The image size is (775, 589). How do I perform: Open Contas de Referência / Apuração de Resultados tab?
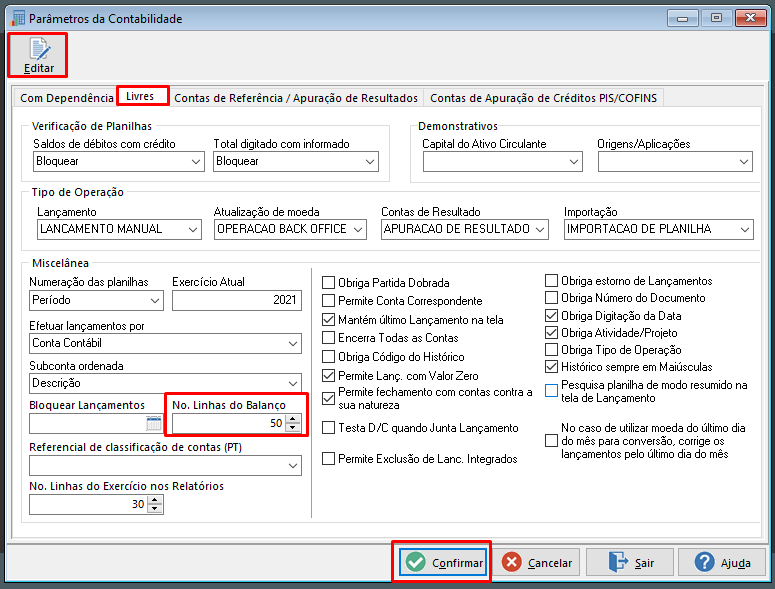point(296,98)
